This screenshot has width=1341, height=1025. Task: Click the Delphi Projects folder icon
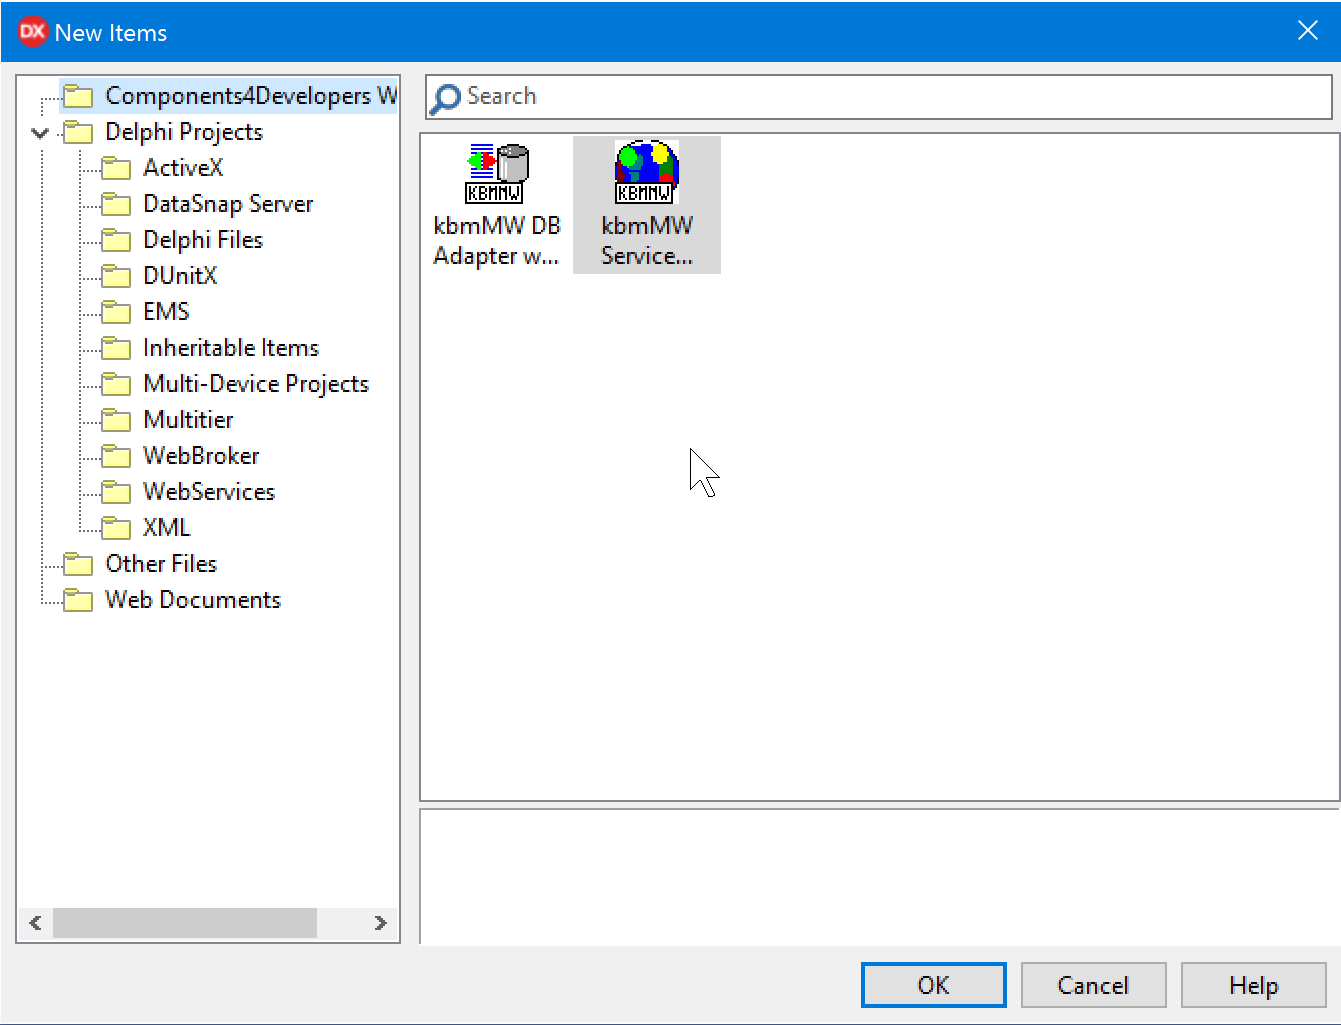coord(78,132)
